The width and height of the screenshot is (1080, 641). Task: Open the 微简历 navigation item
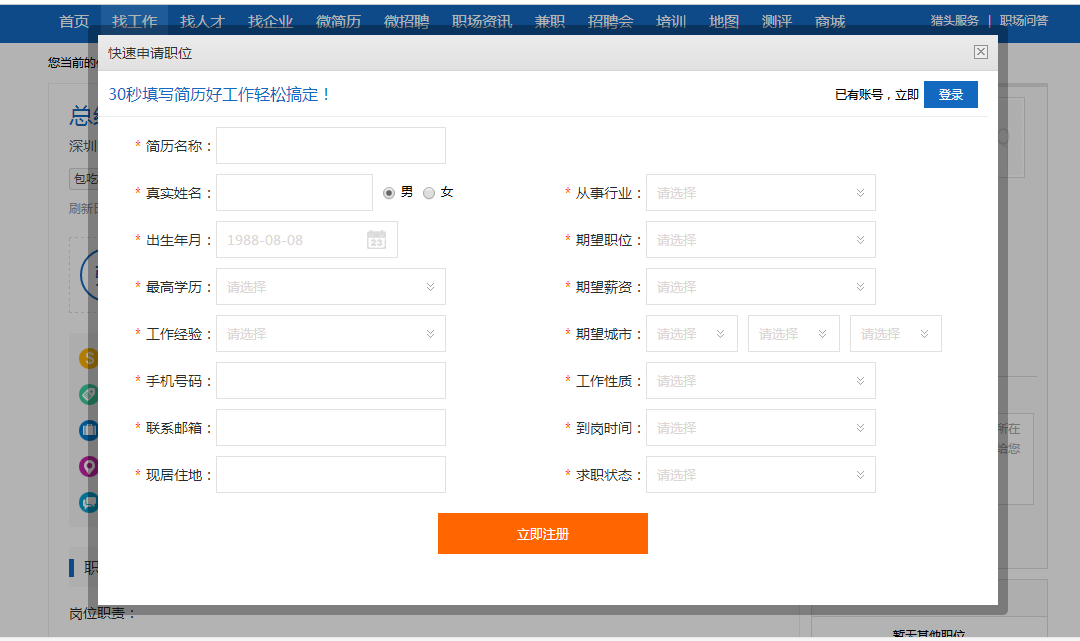pyautogui.click(x=338, y=22)
